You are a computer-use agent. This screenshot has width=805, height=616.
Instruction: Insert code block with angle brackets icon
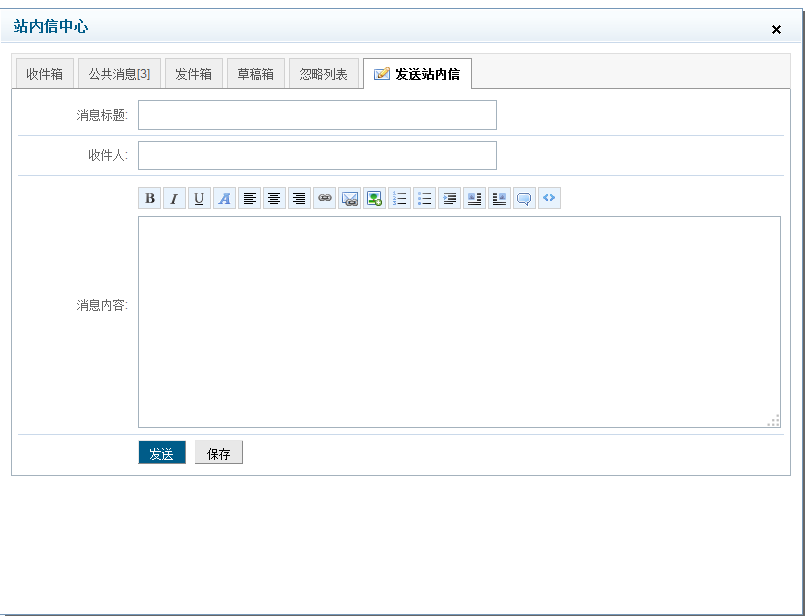[x=549, y=198]
